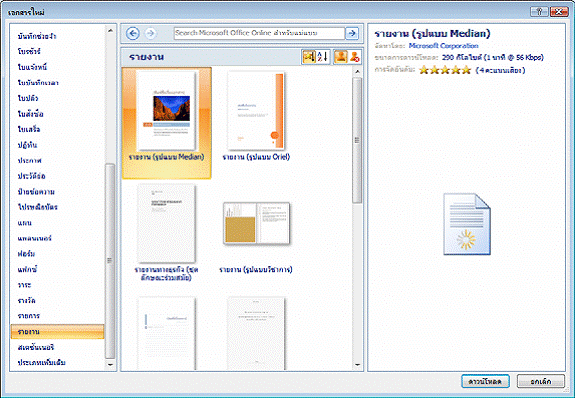Open ใบแจ้งหนี้ category
575x398 pixels.
[32, 67]
